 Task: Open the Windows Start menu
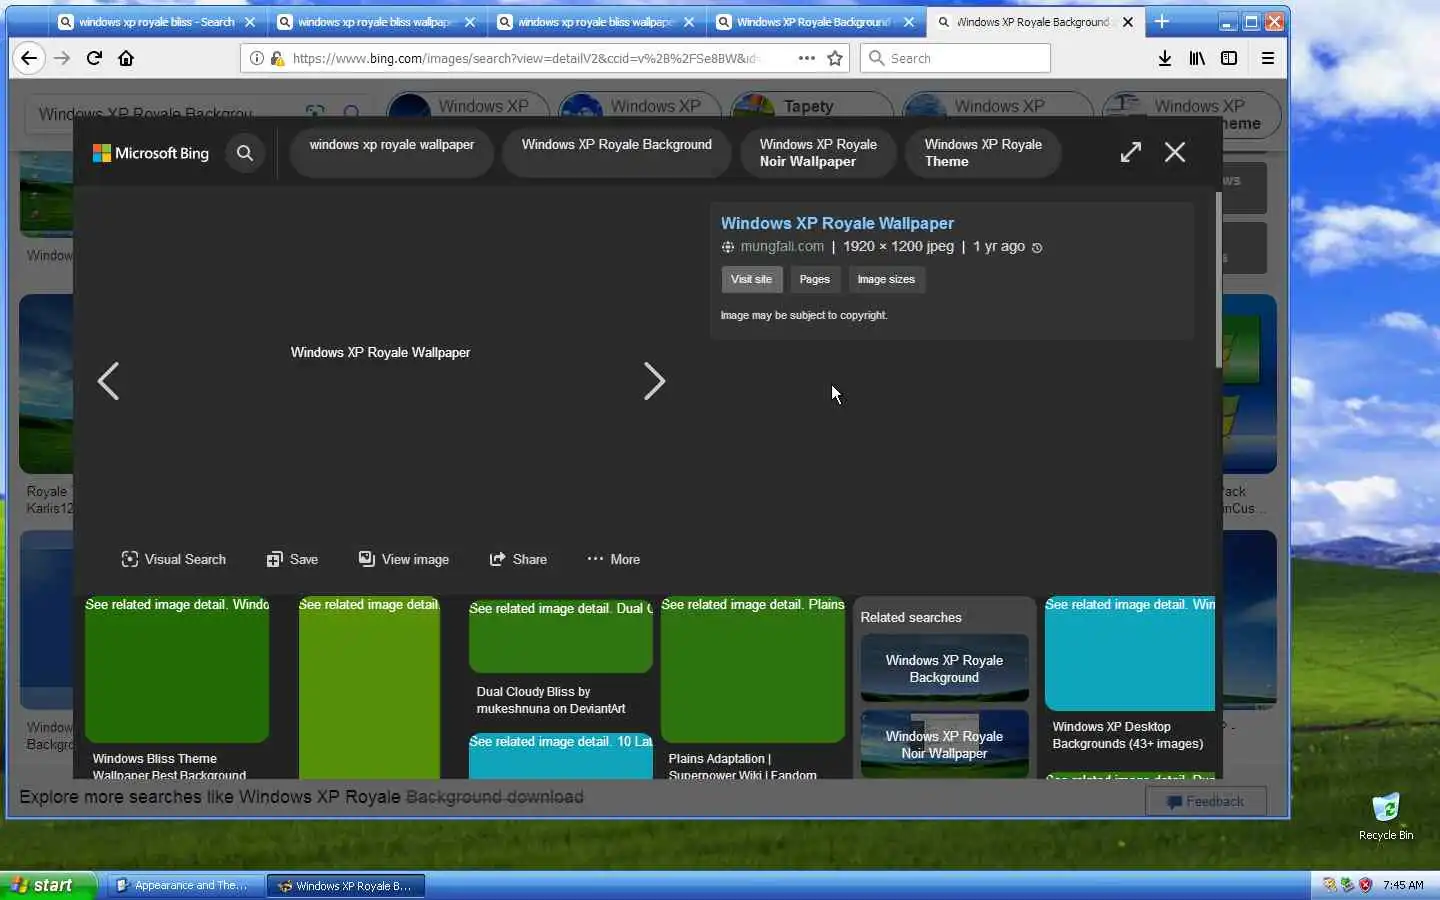click(x=49, y=885)
